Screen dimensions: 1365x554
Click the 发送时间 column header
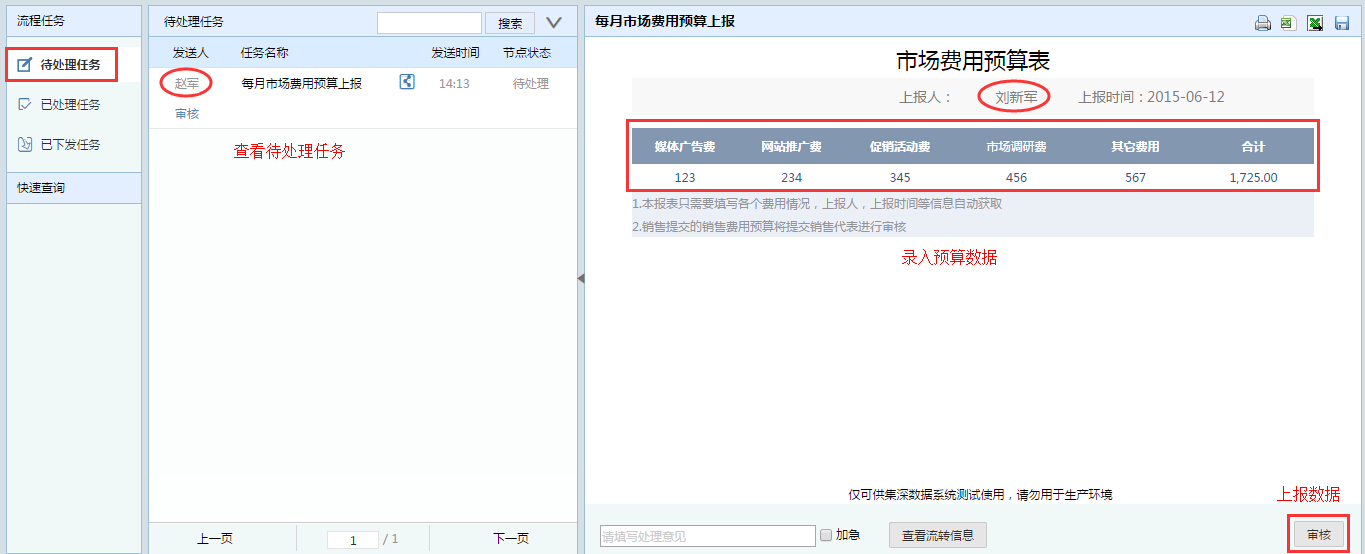point(455,52)
